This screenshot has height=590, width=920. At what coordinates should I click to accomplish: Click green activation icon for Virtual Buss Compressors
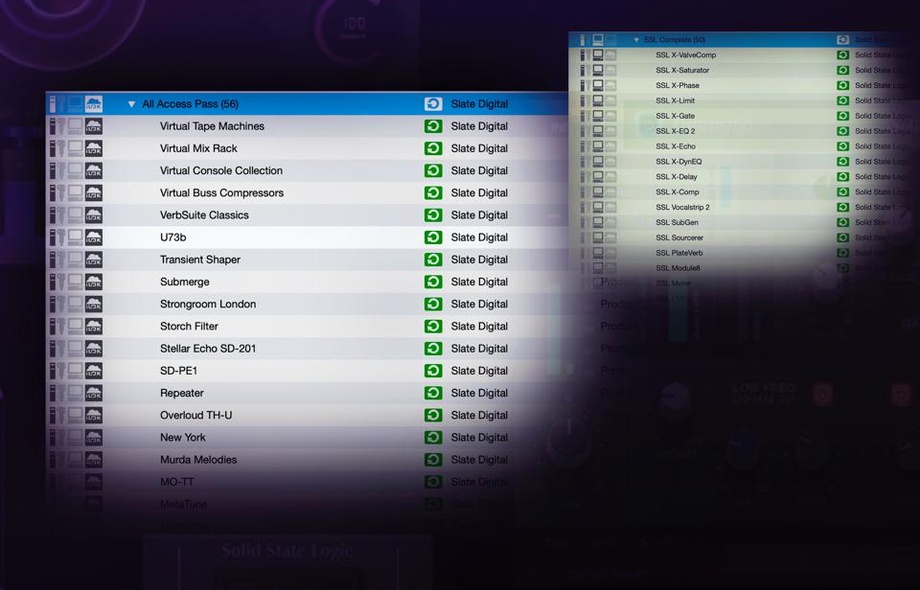coord(433,193)
